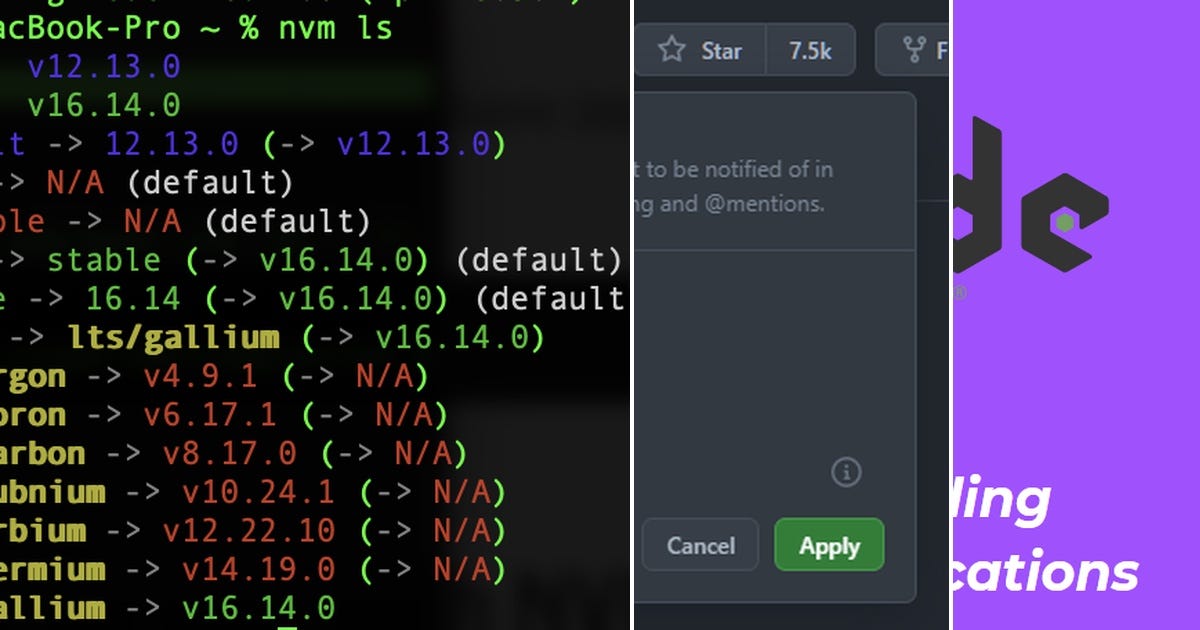Star the repository with the Star button
Screen dimensions: 1200x630
pyautogui.click(x=700, y=50)
